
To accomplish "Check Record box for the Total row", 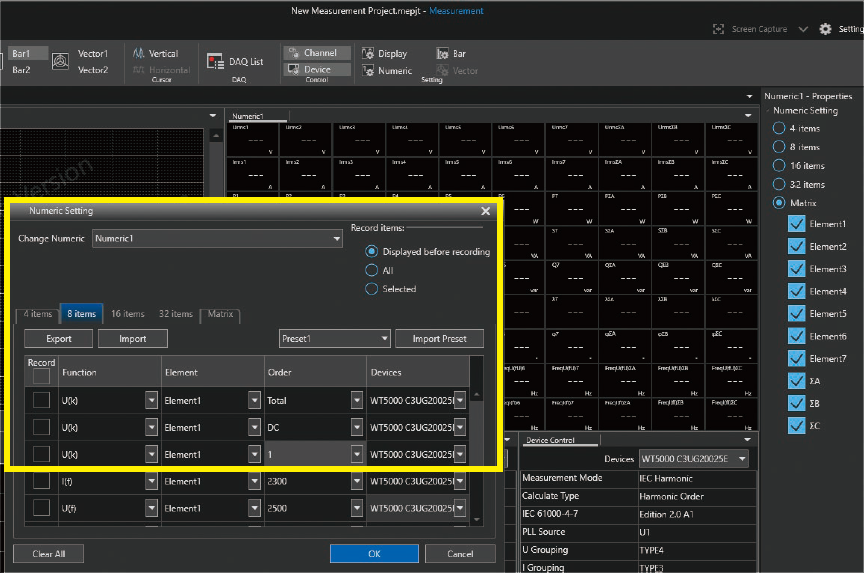I will [41, 401].
